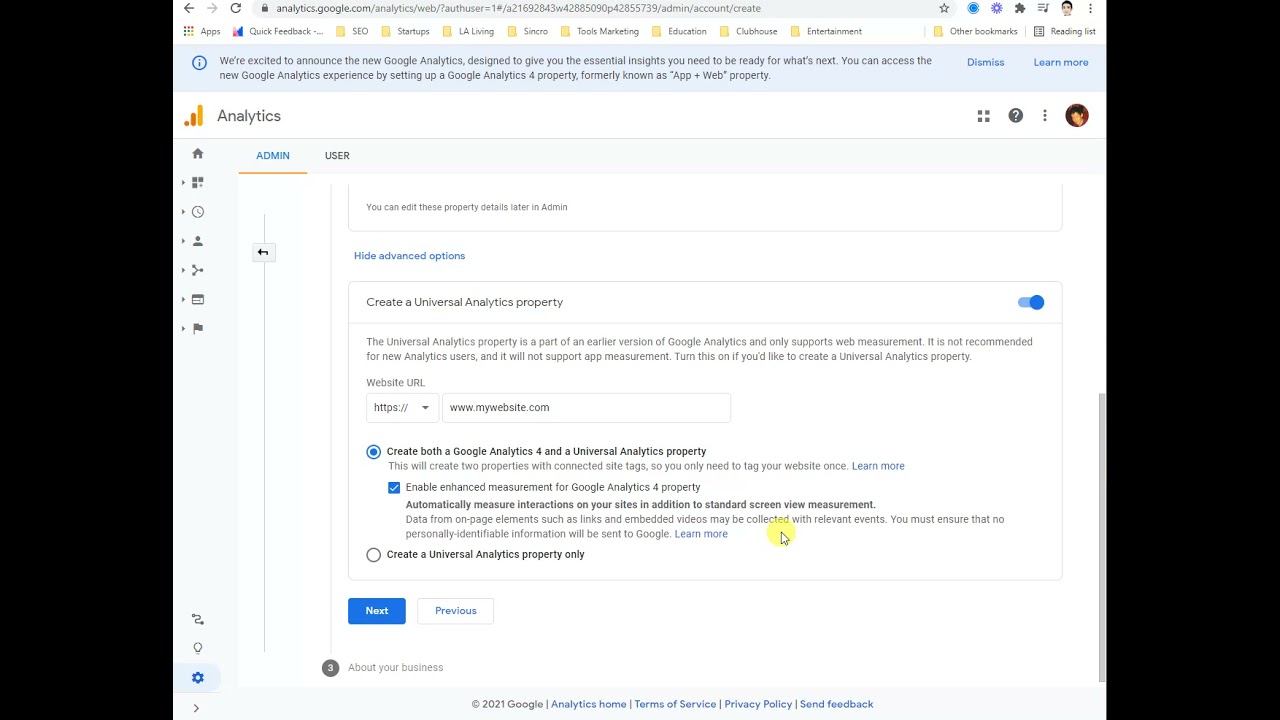This screenshot has width=1280, height=720.
Task: Open the Chrome three-dot menu
Action: [x=1090, y=8]
